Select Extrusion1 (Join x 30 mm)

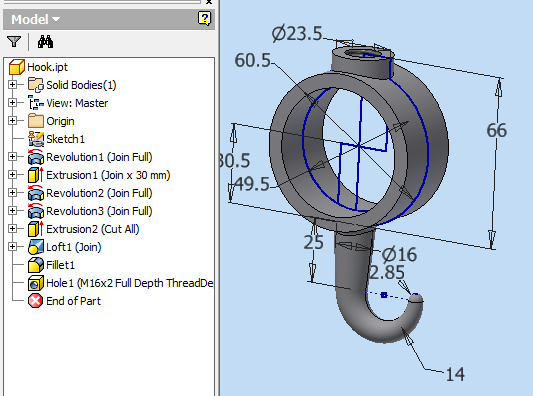[x=108, y=175]
